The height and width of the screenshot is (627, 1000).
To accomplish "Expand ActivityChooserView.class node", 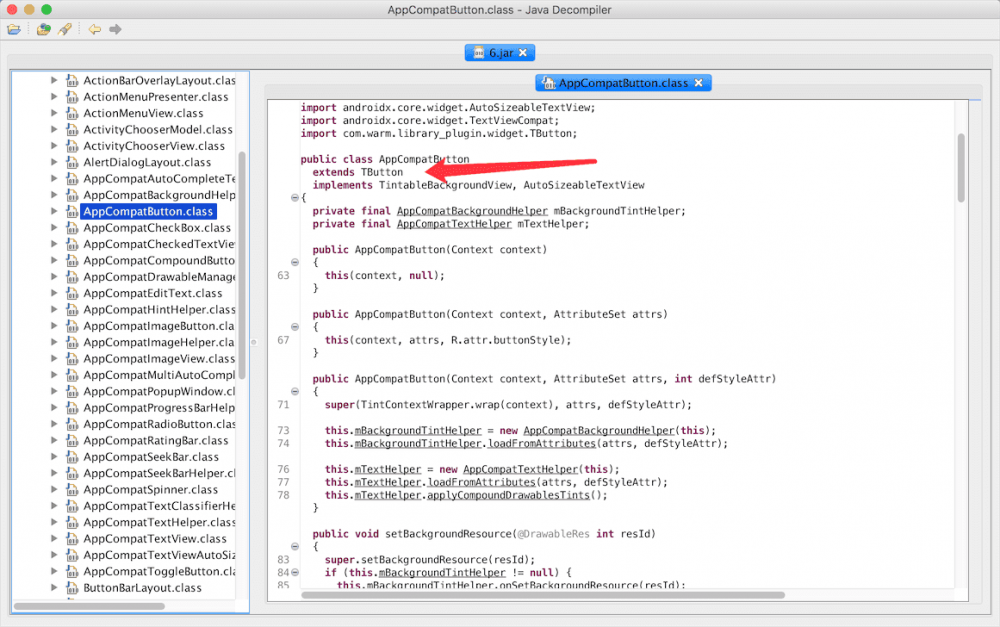I will pyautogui.click(x=54, y=146).
